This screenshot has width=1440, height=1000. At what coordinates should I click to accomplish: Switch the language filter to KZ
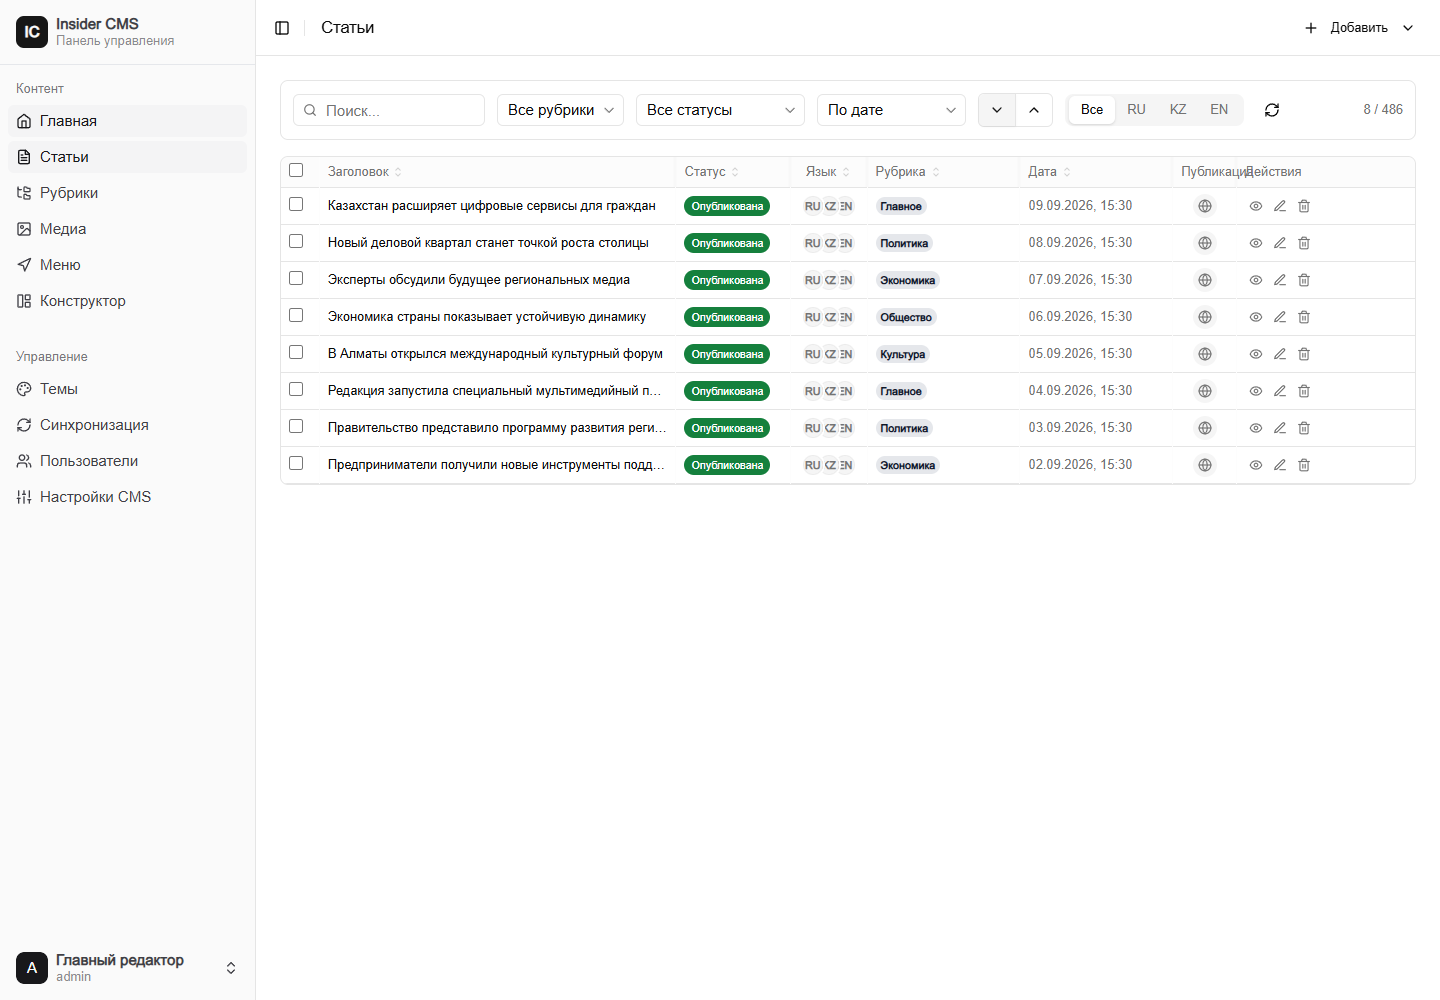point(1178,110)
